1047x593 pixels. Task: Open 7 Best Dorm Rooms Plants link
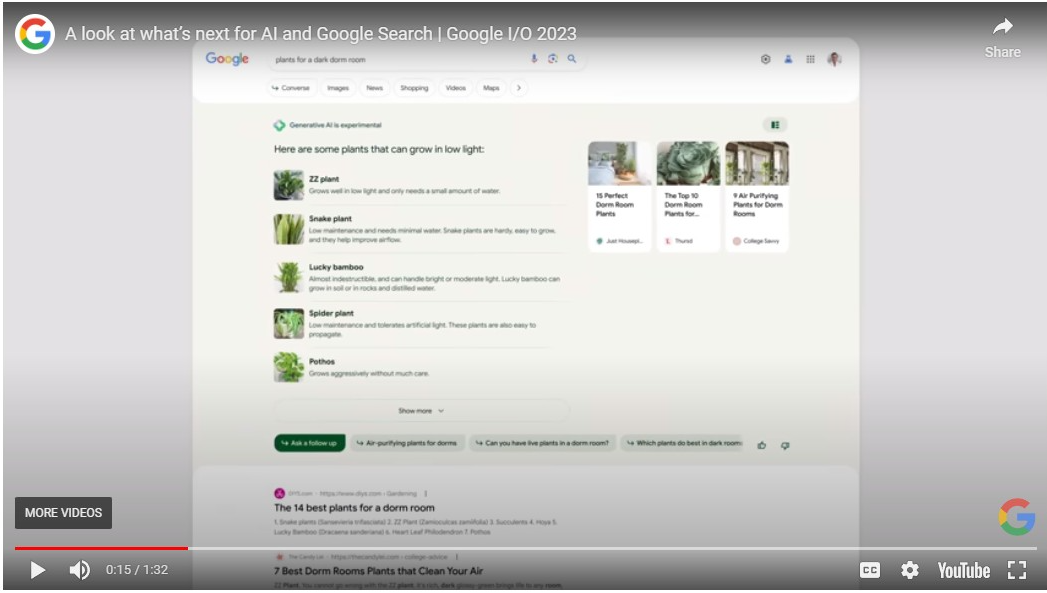[378, 571]
